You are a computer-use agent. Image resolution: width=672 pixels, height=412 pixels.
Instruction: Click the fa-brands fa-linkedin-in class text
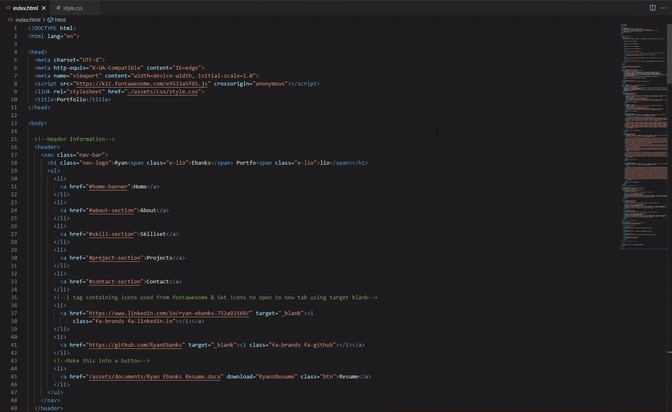tap(133, 321)
